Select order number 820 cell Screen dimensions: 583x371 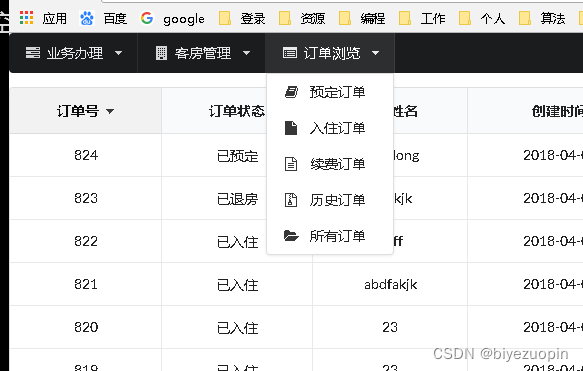coord(86,327)
